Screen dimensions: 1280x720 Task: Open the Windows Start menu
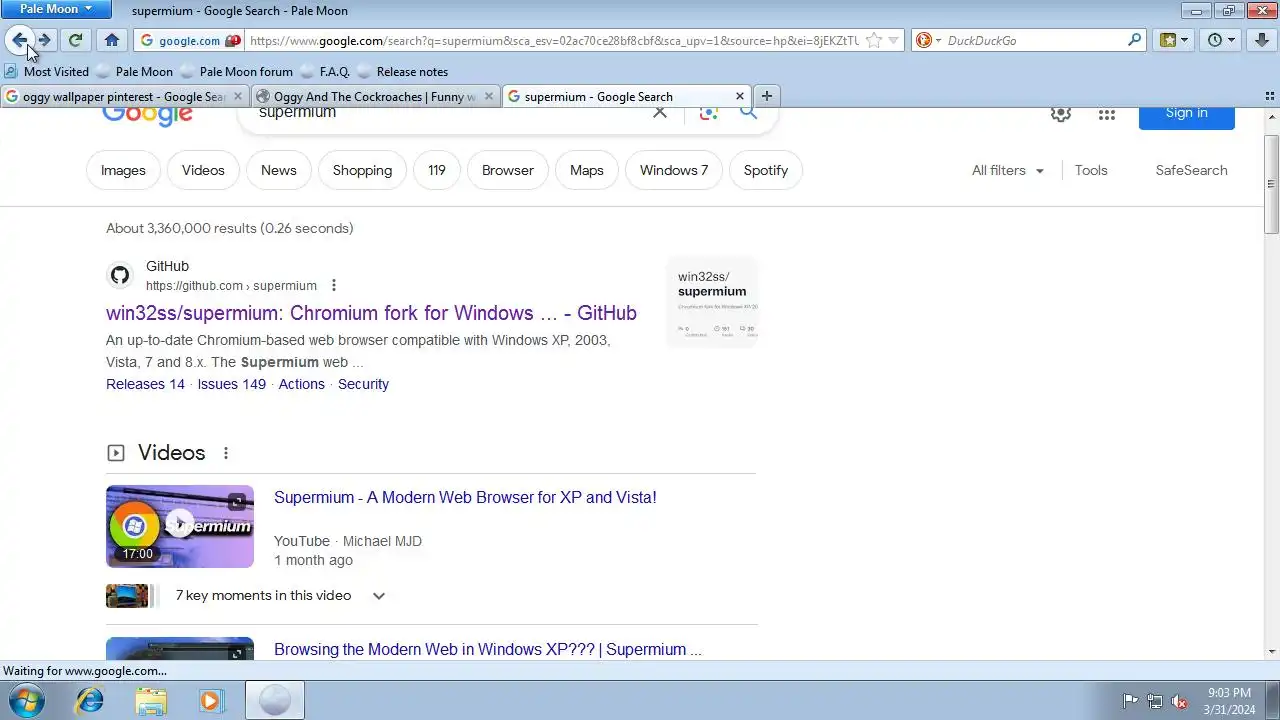tap(26, 701)
